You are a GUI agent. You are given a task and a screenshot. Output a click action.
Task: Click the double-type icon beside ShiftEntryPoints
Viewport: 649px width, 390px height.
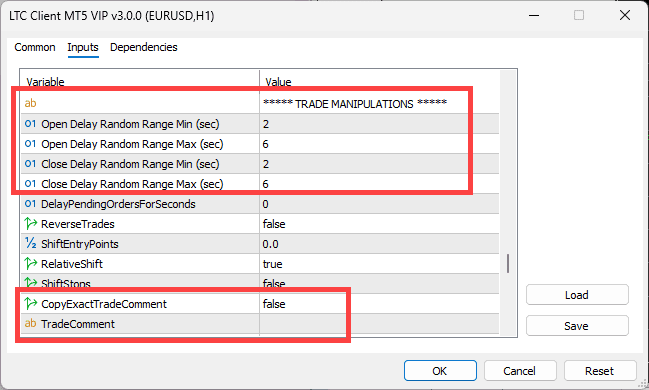coord(30,243)
